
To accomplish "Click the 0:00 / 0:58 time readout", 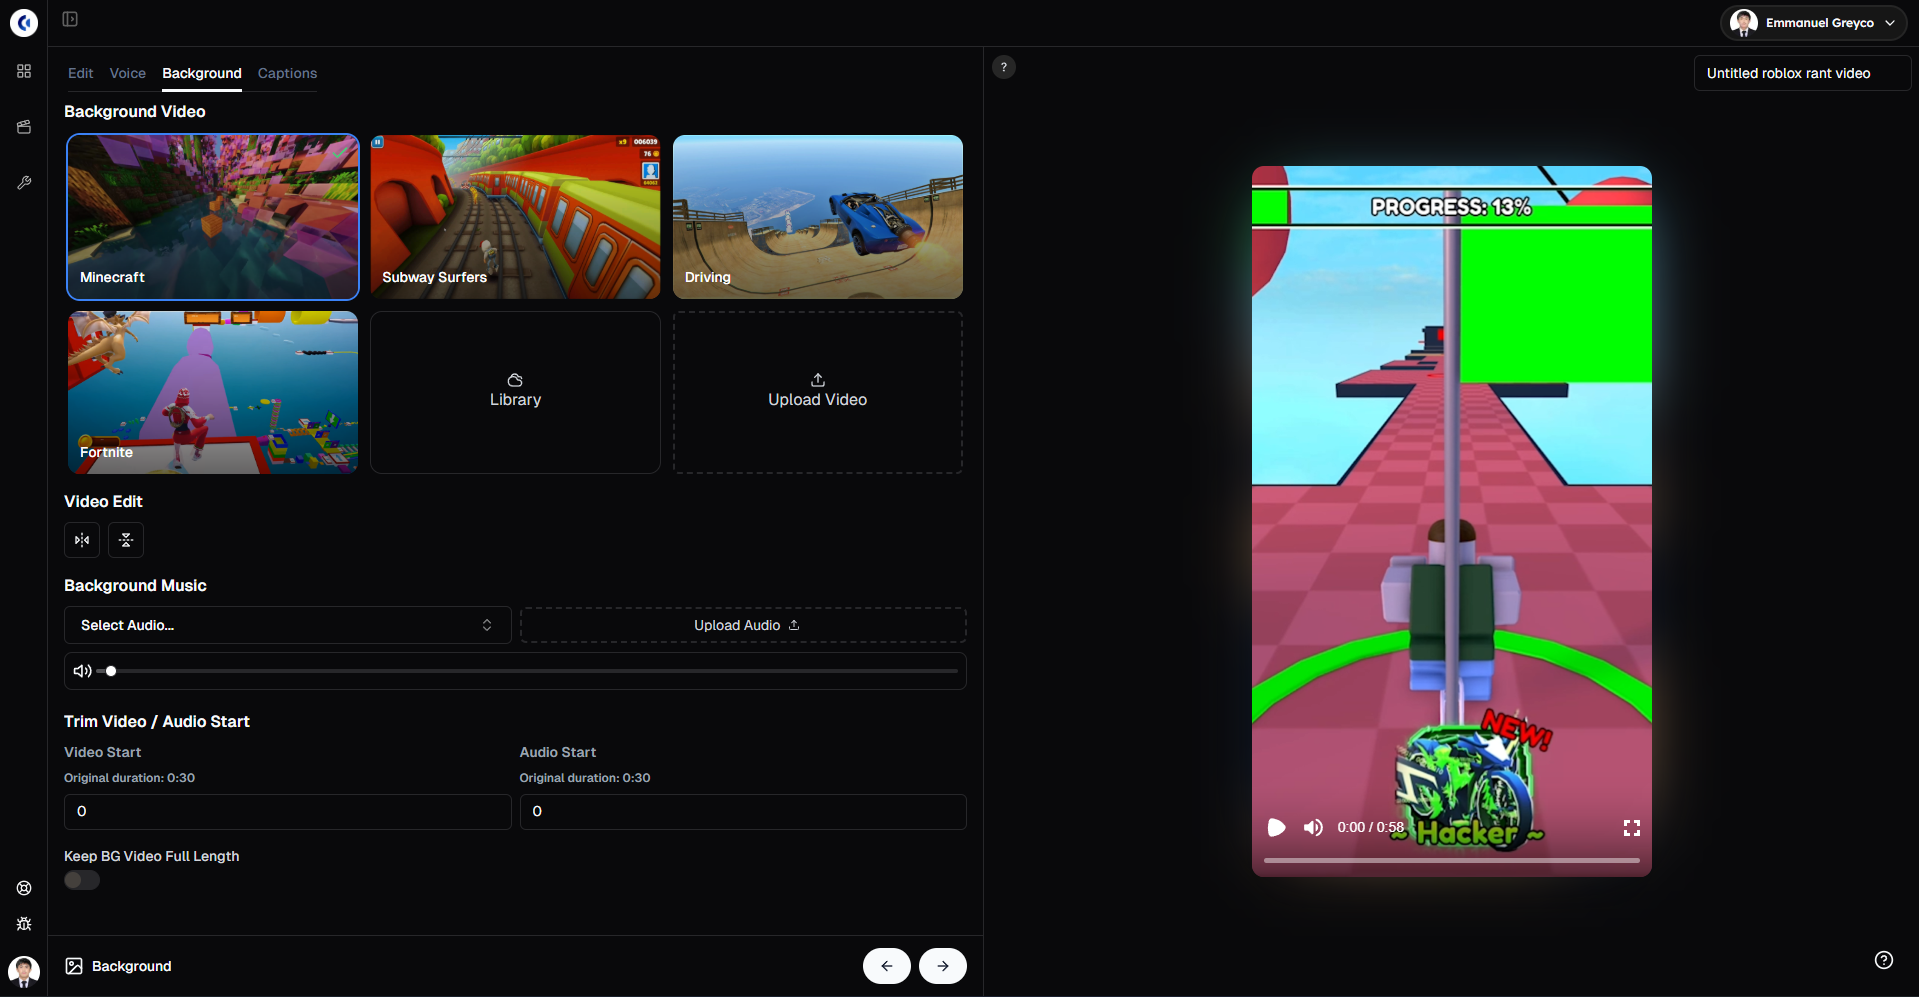I will click(1371, 827).
